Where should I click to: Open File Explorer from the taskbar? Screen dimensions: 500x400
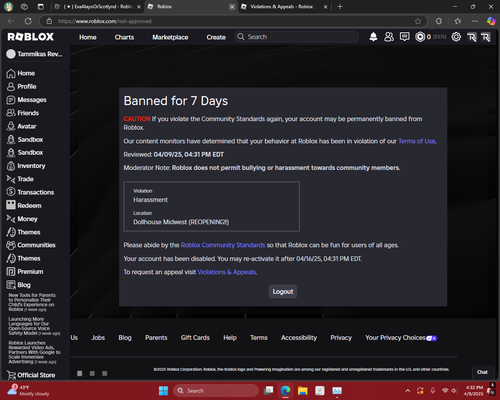pos(303,390)
